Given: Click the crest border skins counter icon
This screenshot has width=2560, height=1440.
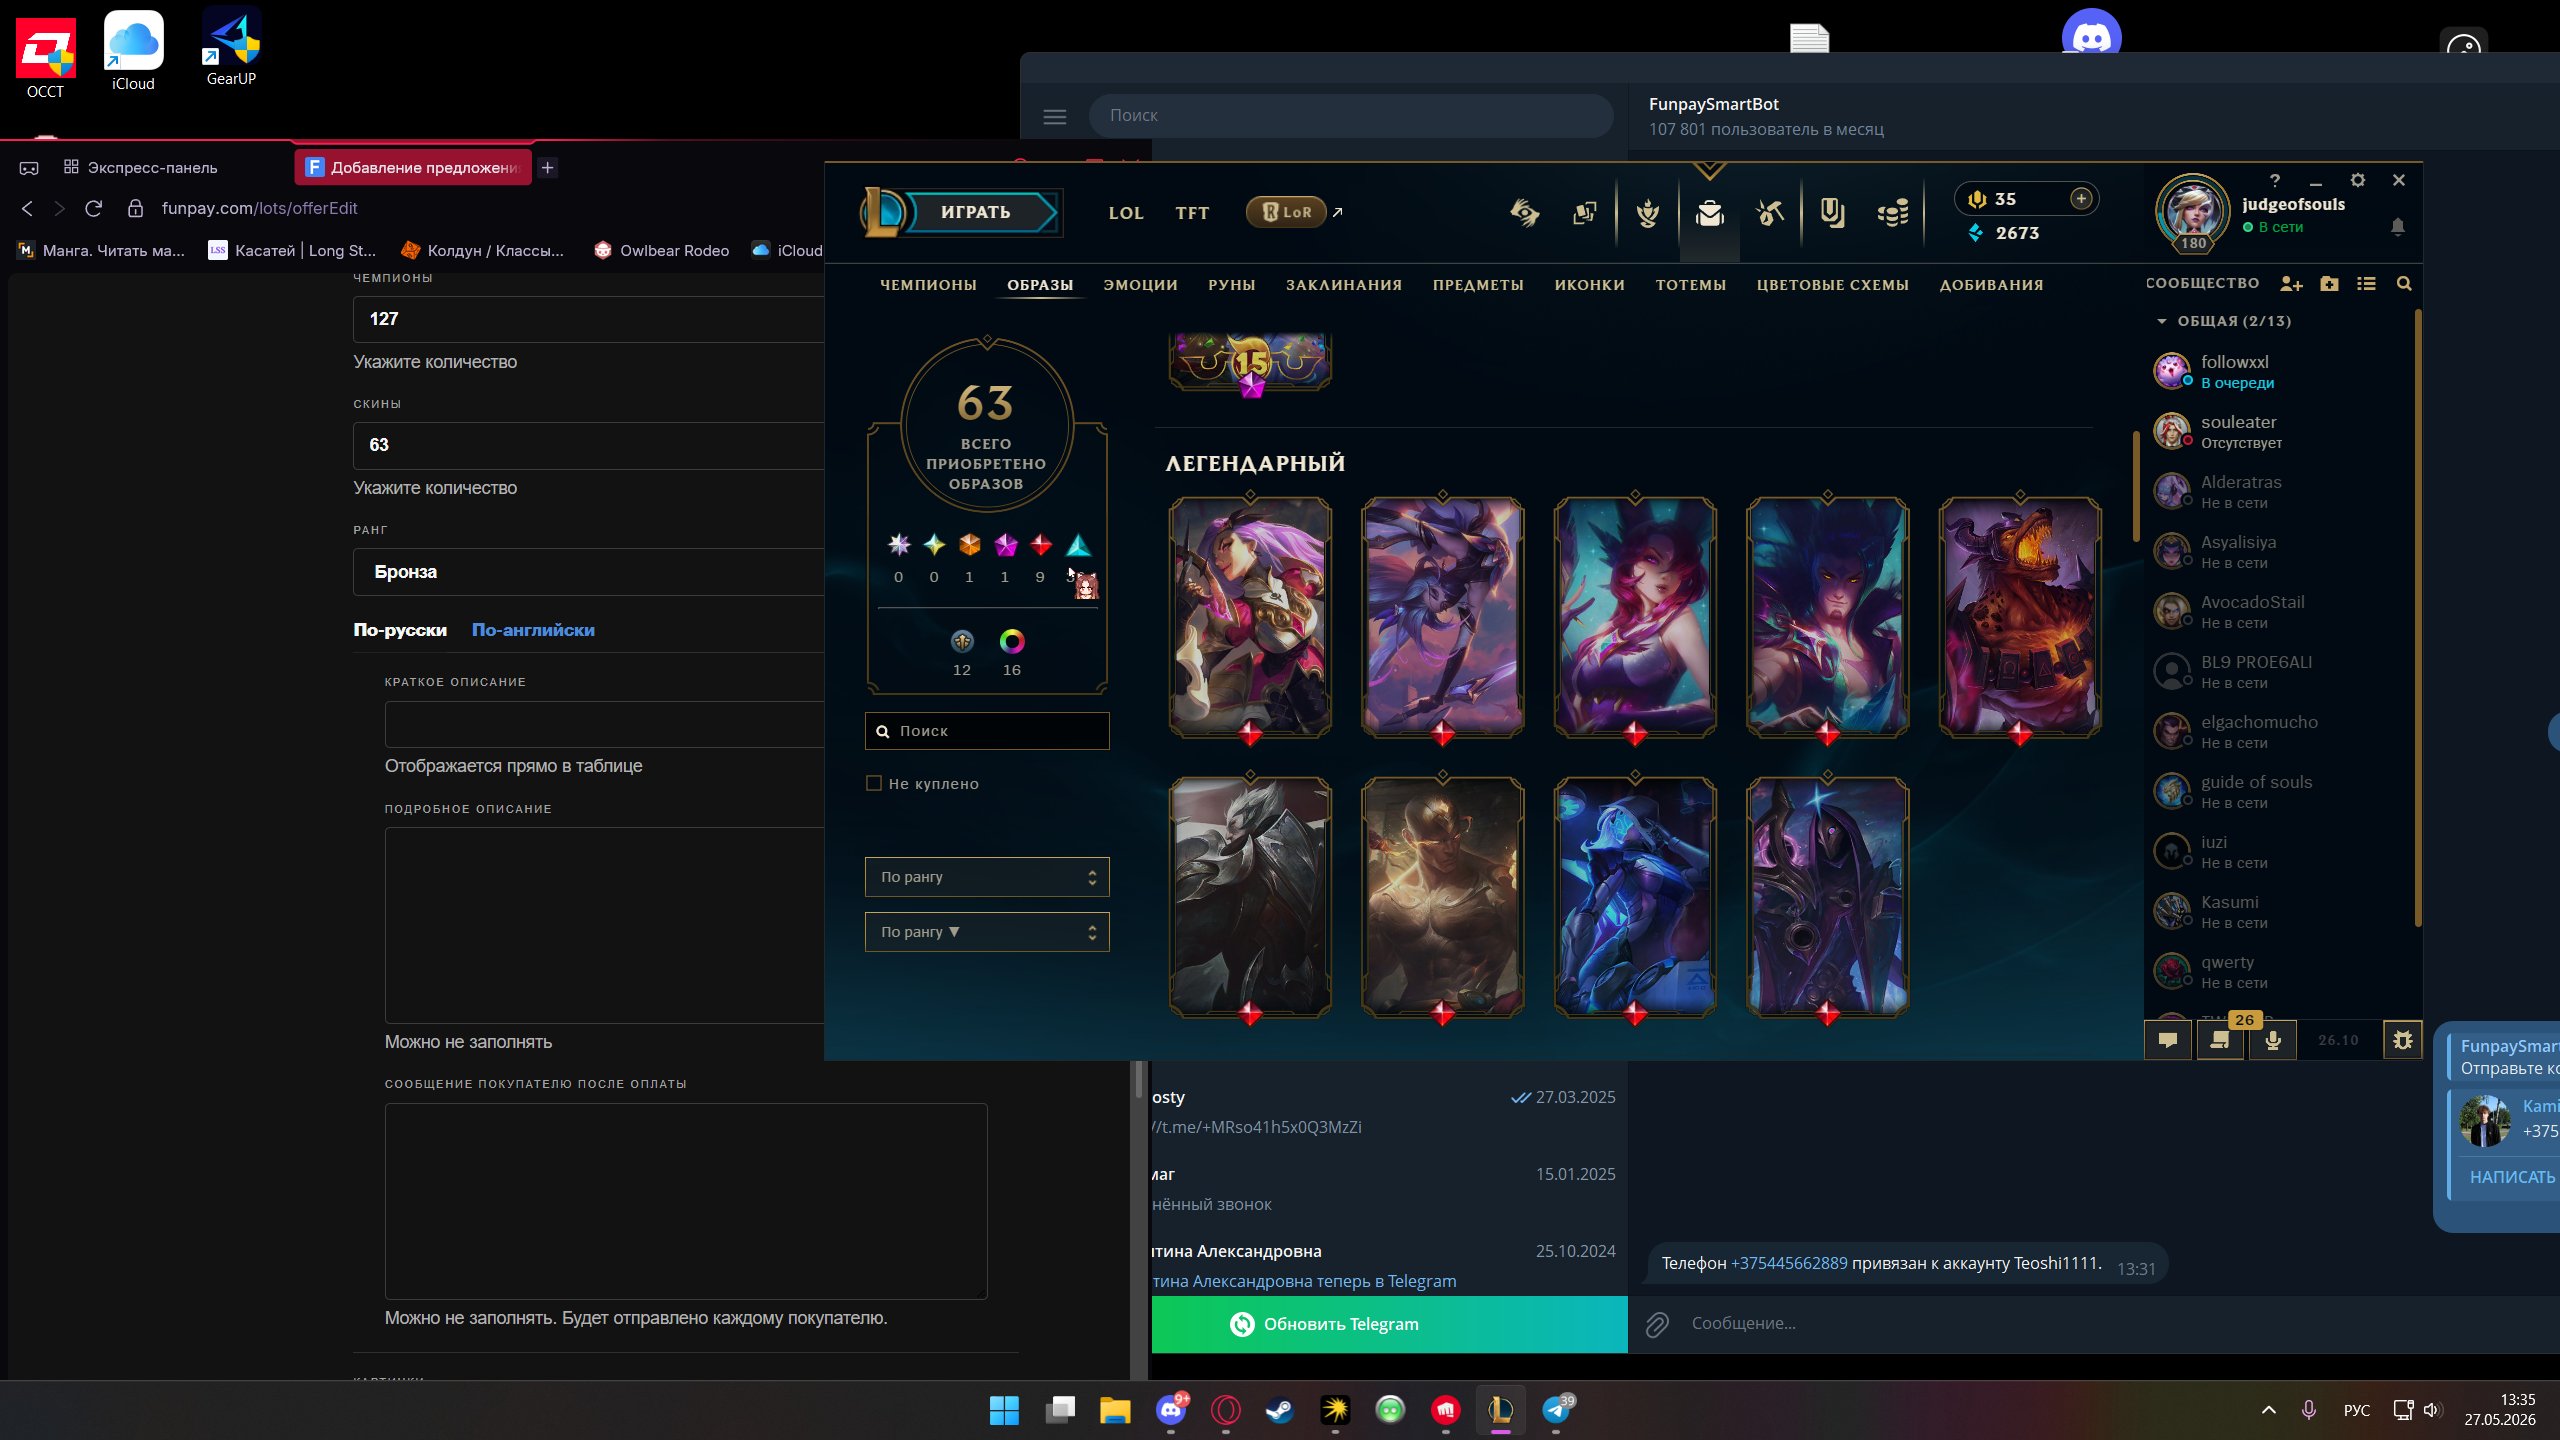Looking at the screenshot, I should tap(962, 642).
